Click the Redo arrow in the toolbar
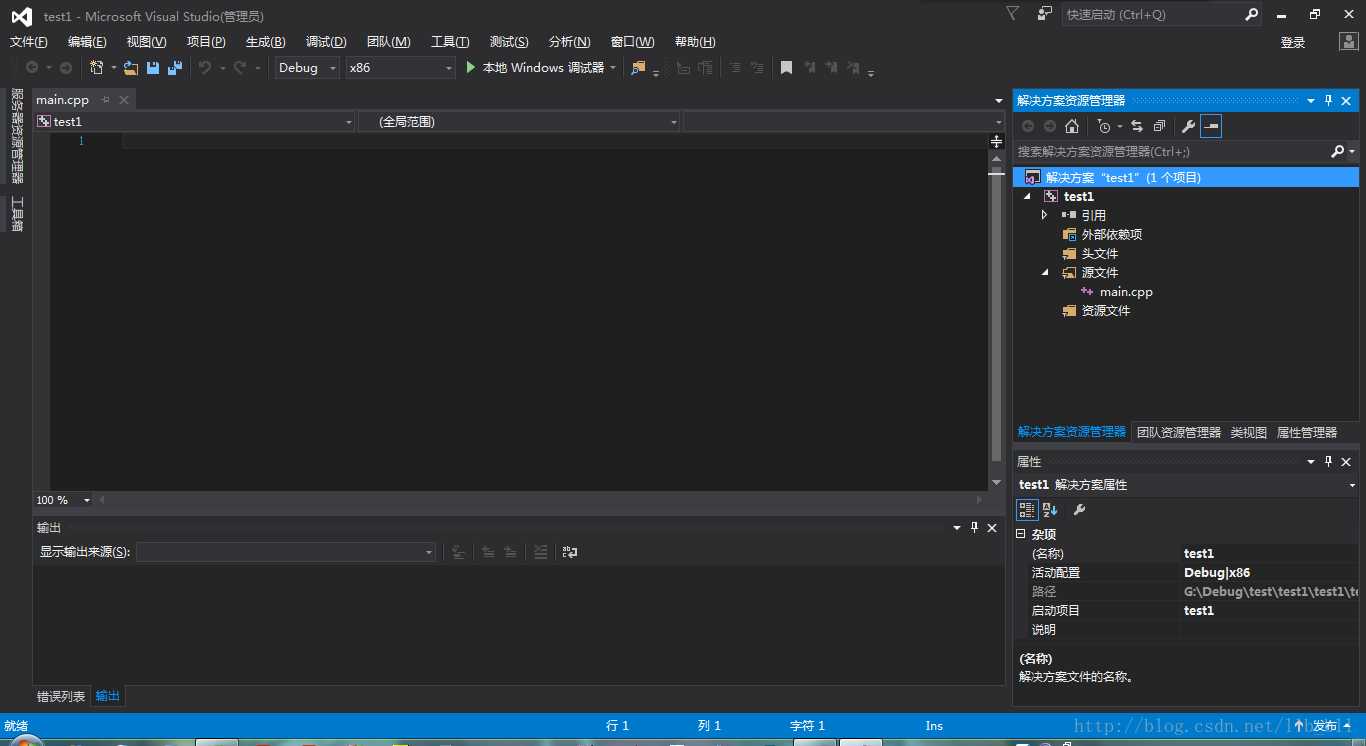1366x746 pixels. (x=240, y=68)
